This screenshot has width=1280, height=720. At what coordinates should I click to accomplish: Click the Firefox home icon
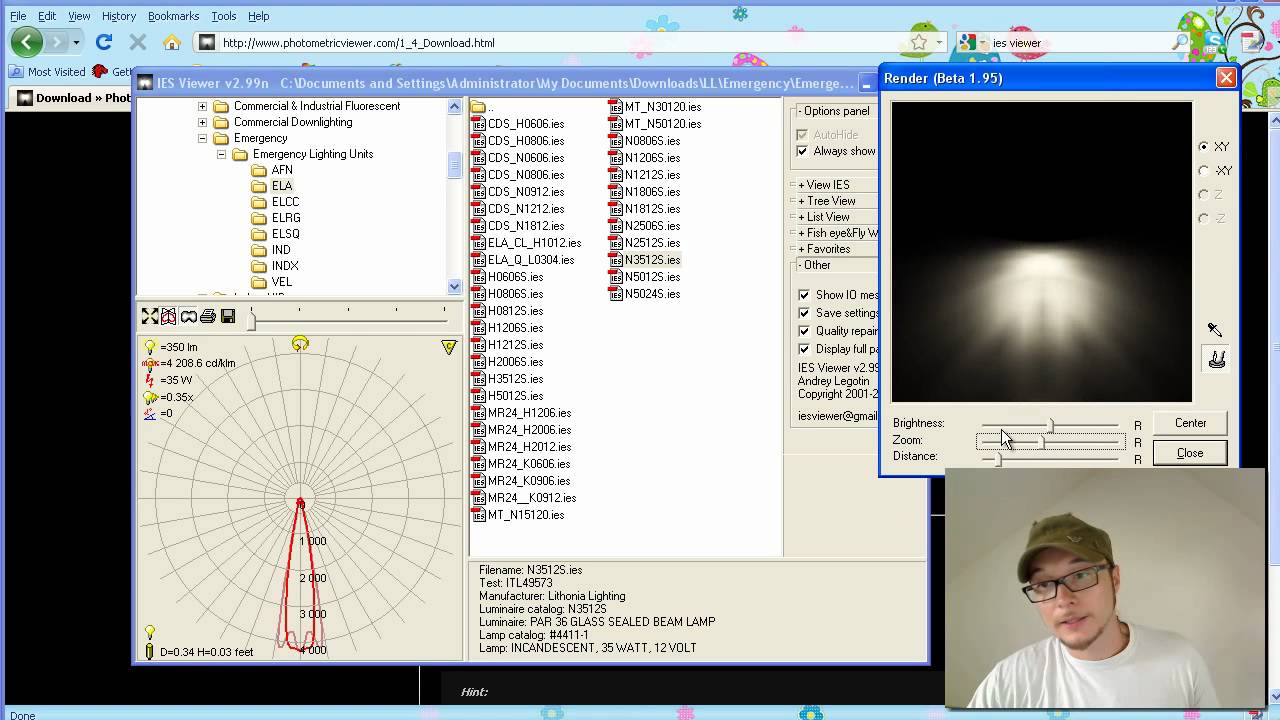(x=172, y=42)
